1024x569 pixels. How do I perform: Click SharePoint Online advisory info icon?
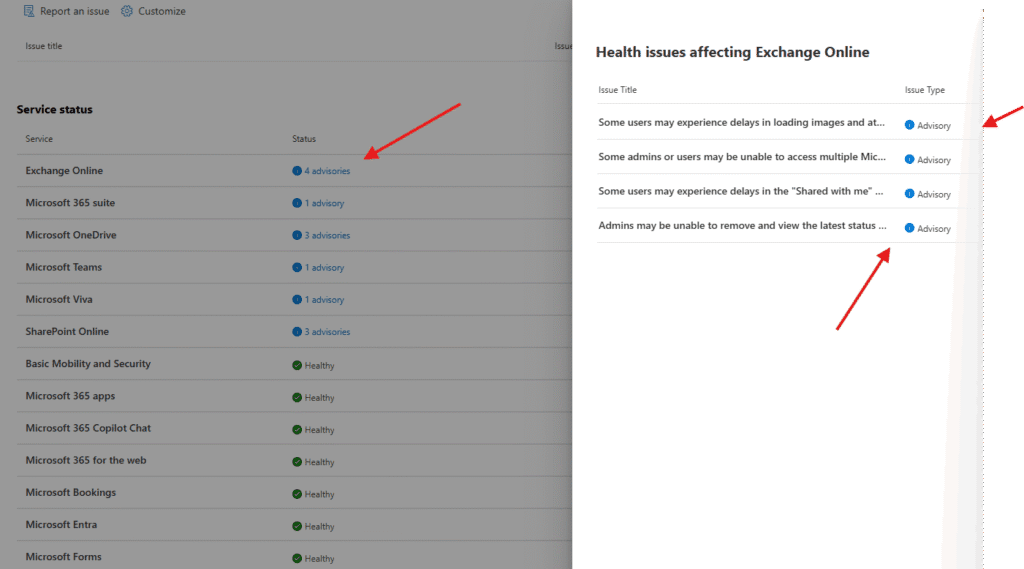pos(297,331)
